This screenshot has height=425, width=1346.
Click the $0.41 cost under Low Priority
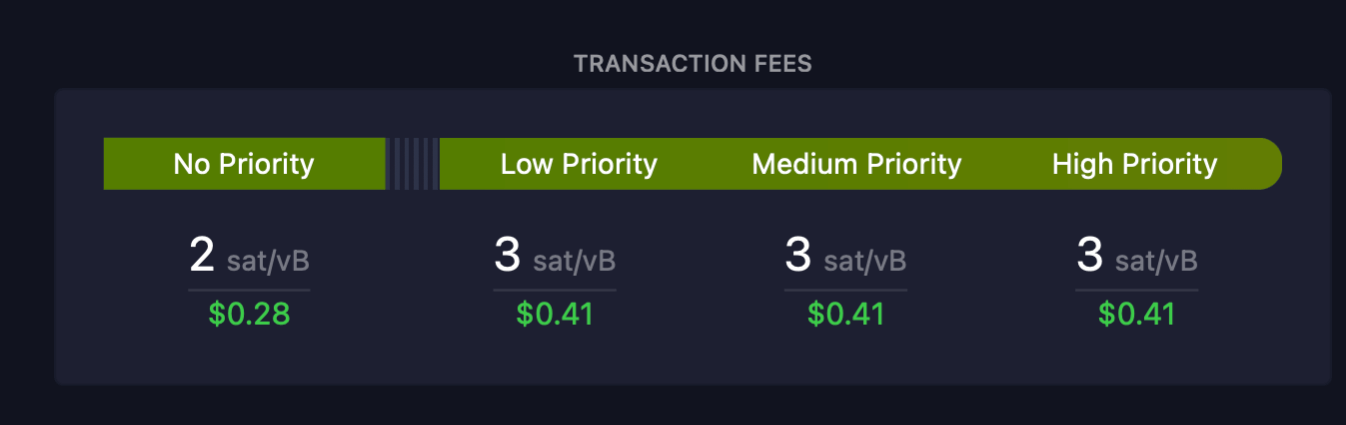tap(555, 314)
